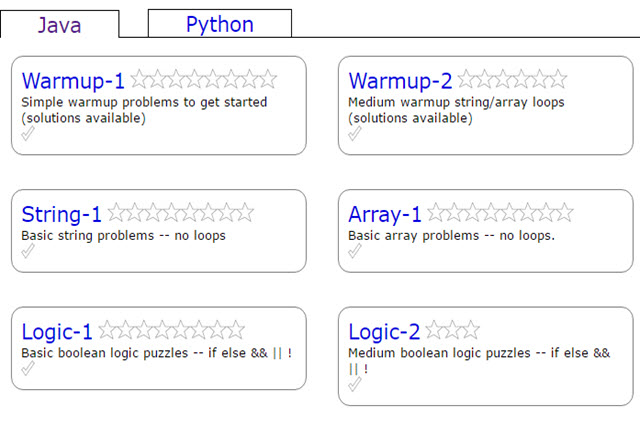Click the checkmark in Logic-2 box

click(x=355, y=384)
